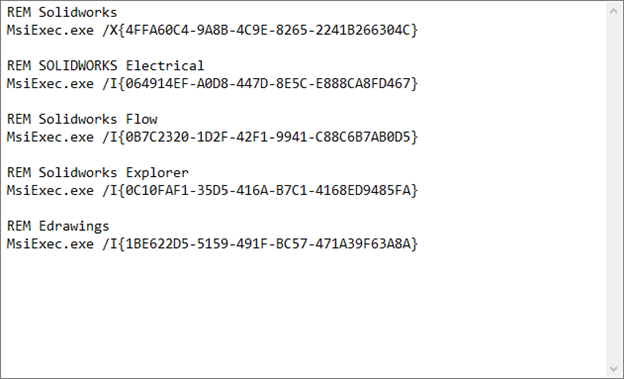Click the word 'Electrical'
The width and height of the screenshot is (624, 379).
[x=165, y=66]
